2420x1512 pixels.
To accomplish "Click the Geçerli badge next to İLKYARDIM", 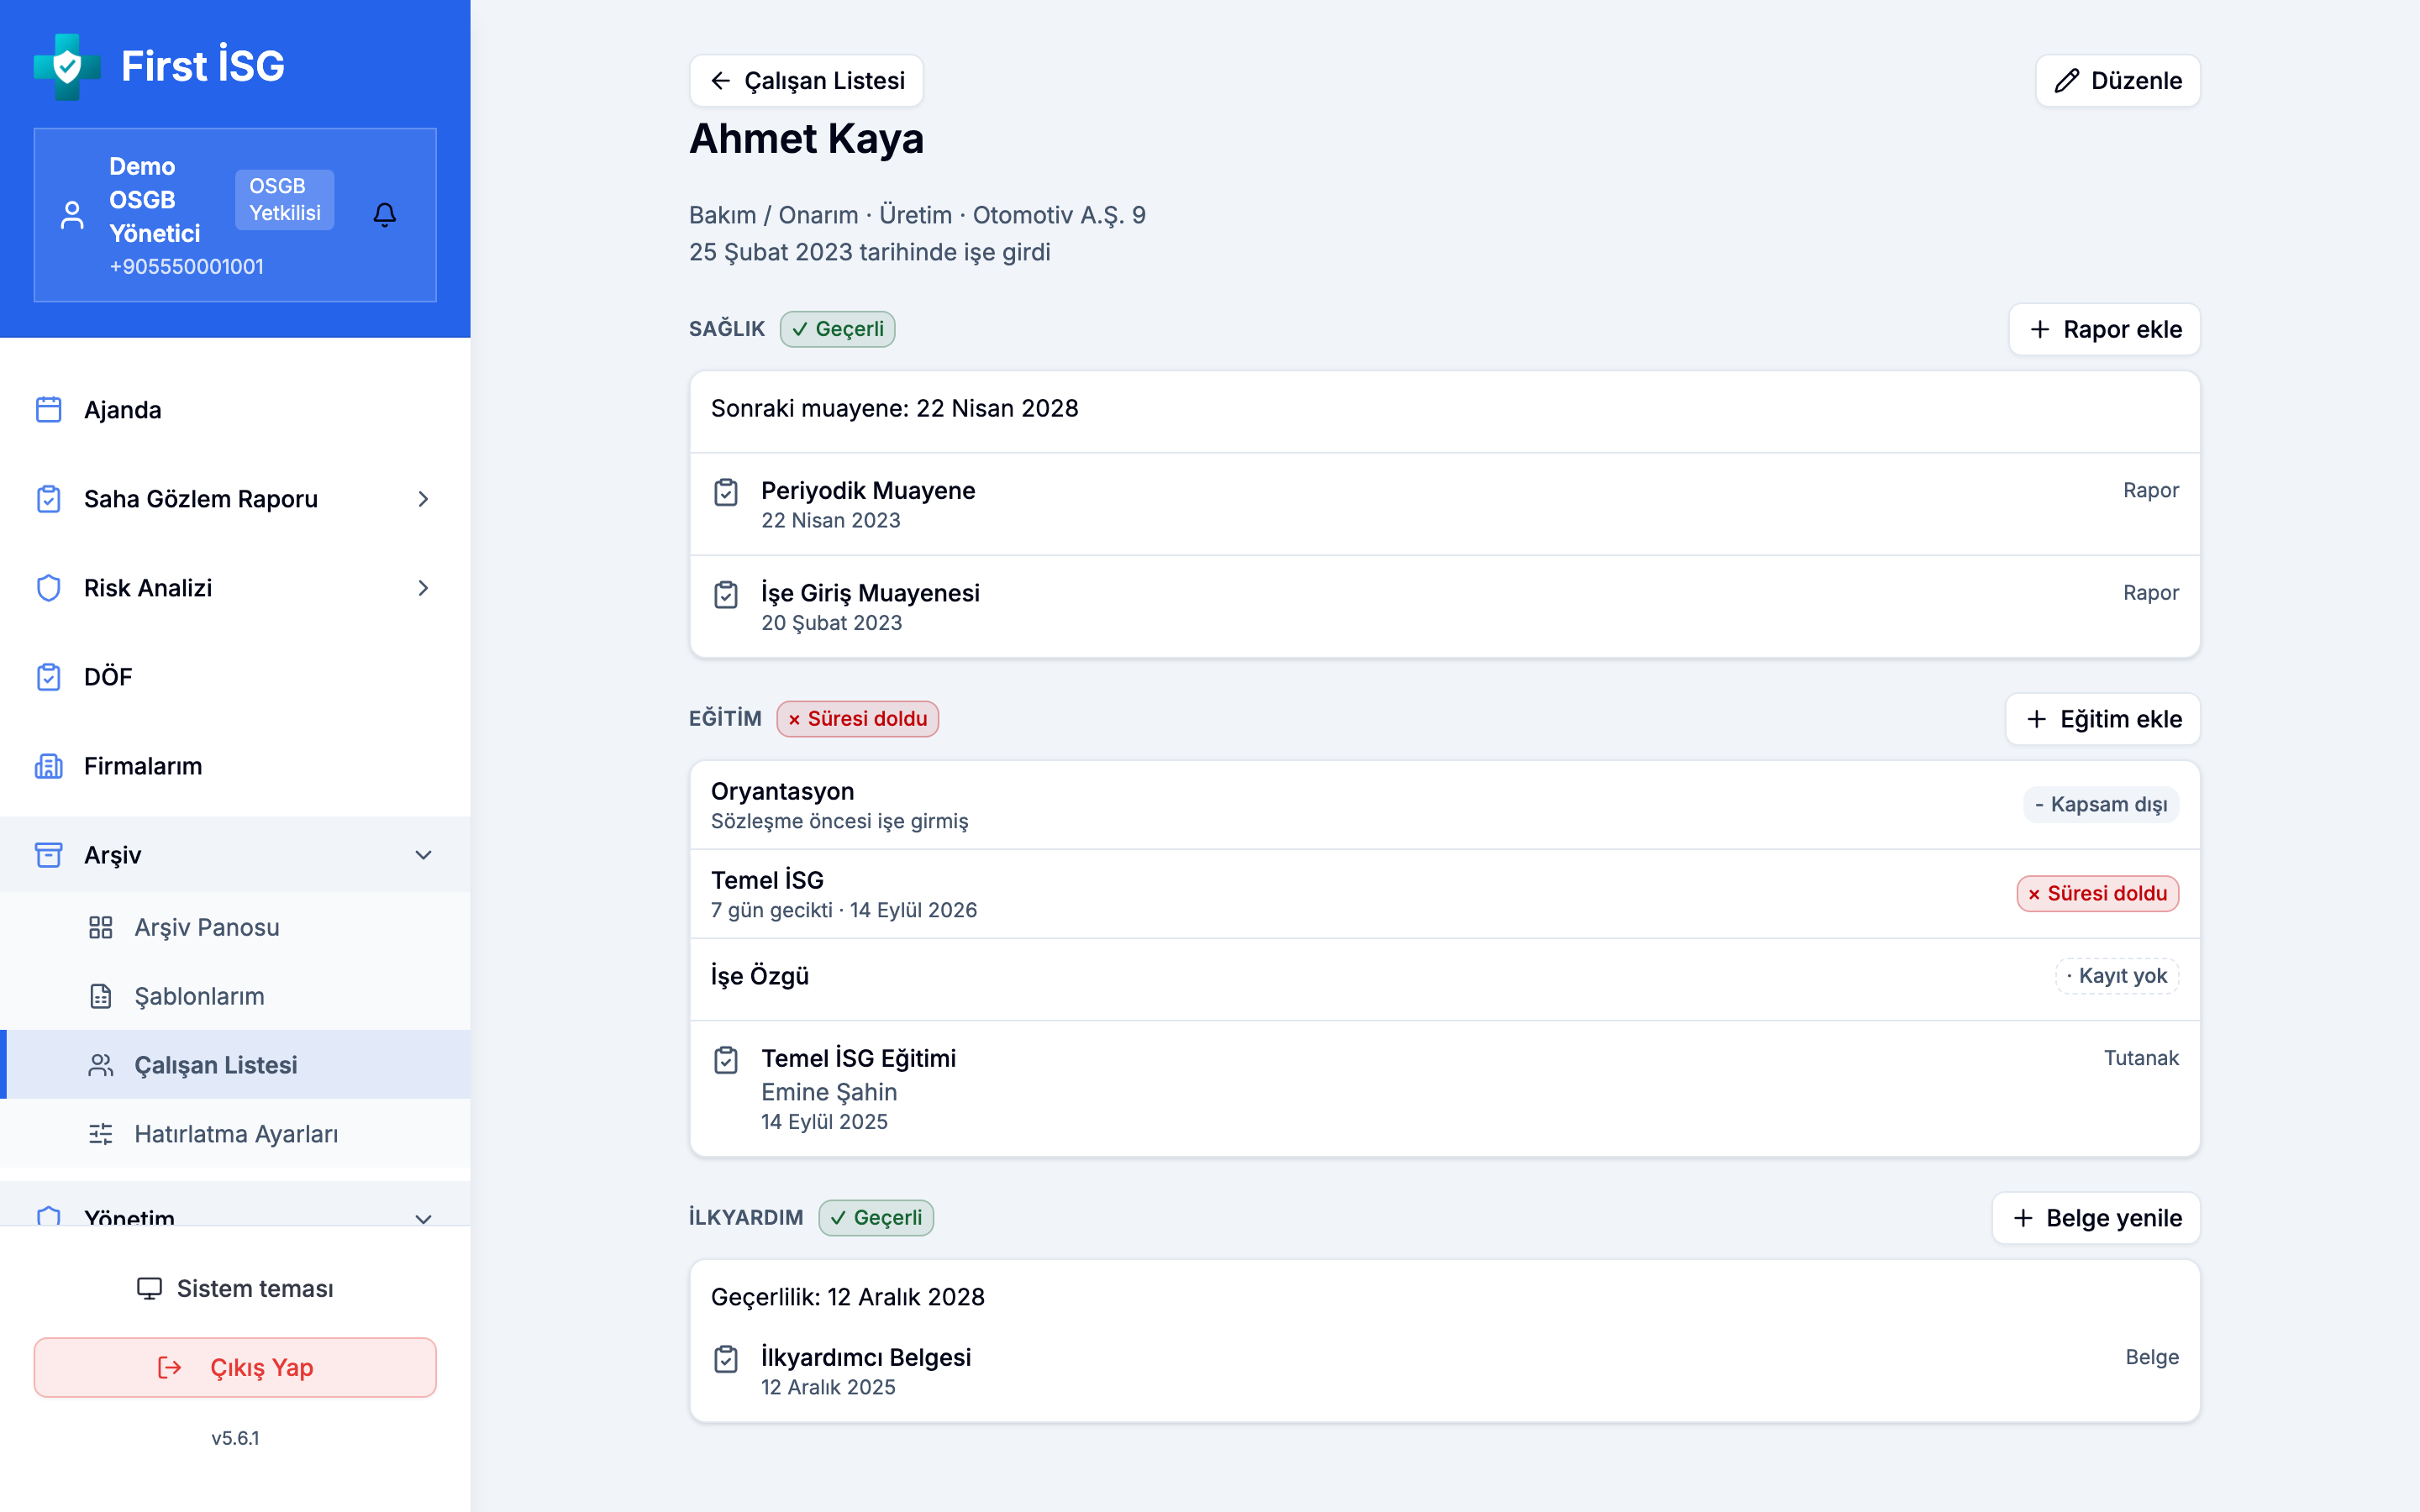I will coord(876,1218).
